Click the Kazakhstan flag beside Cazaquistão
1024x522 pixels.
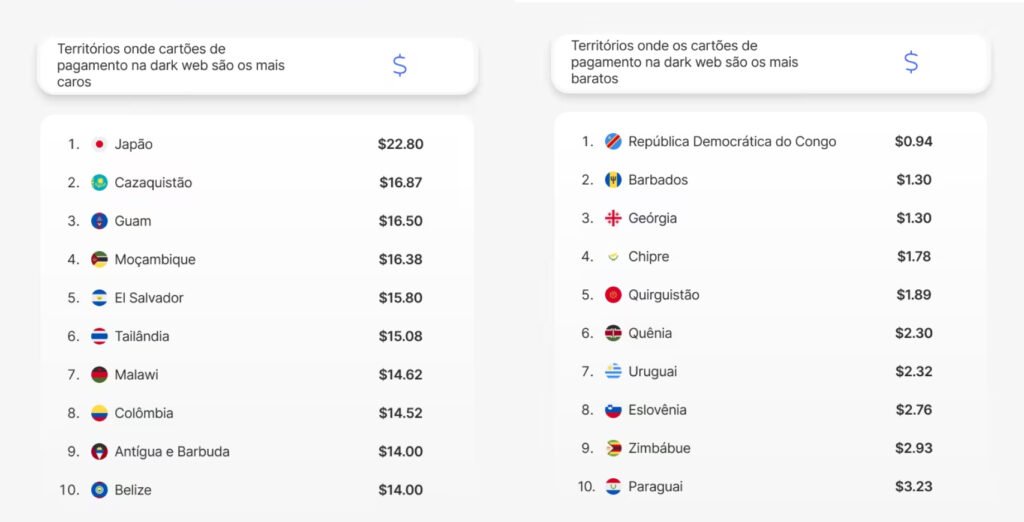pyautogui.click(x=99, y=183)
